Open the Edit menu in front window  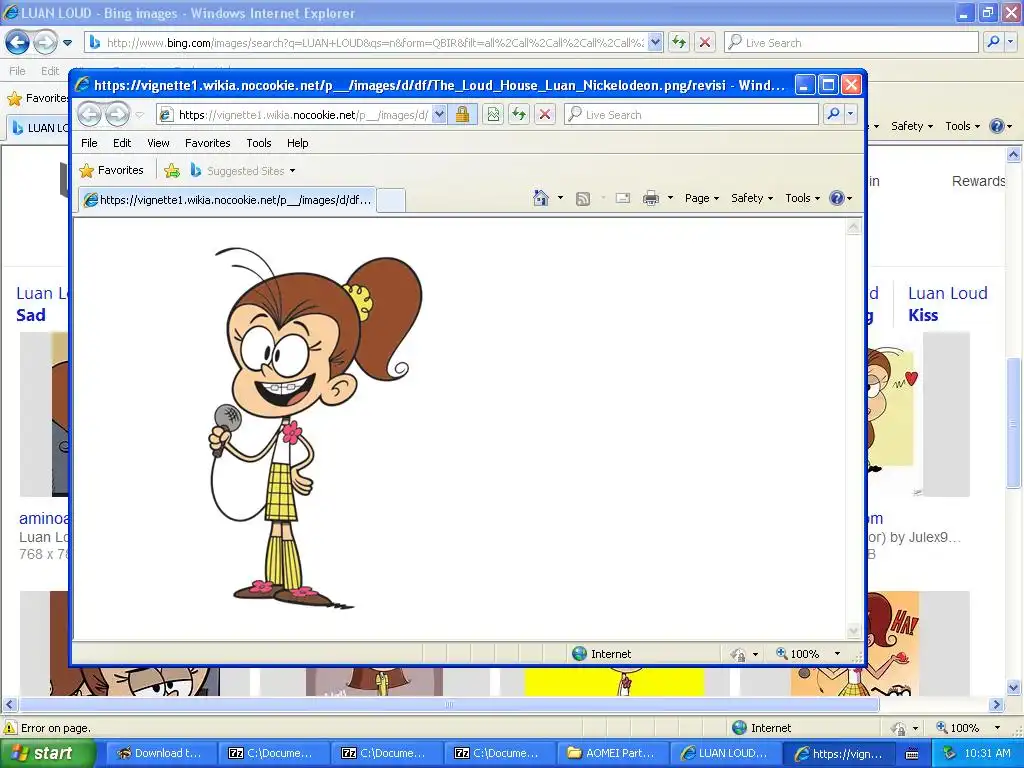click(x=121, y=143)
